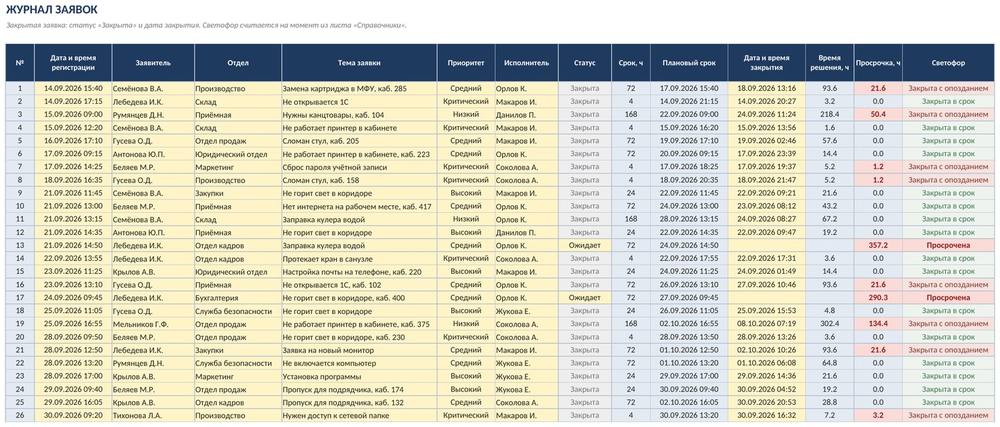The width and height of the screenshot is (1000, 427).
Task: Select the 'Плановый срок' column header
Action: 689,63
